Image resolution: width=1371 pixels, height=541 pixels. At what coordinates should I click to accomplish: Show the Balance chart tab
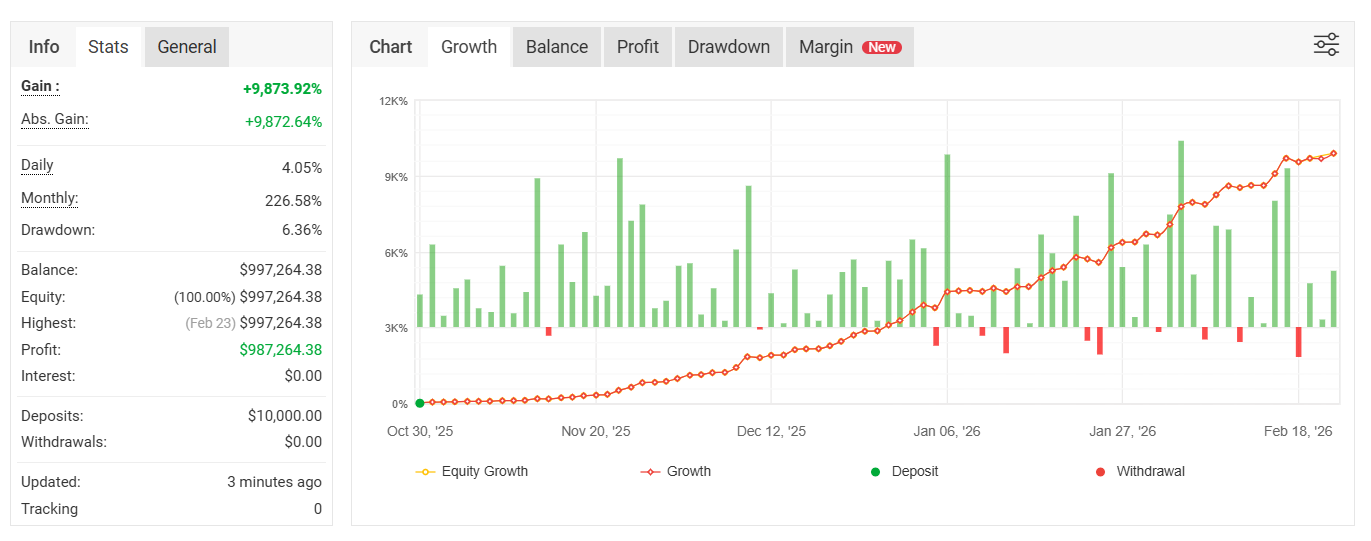pyautogui.click(x=557, y=47)
